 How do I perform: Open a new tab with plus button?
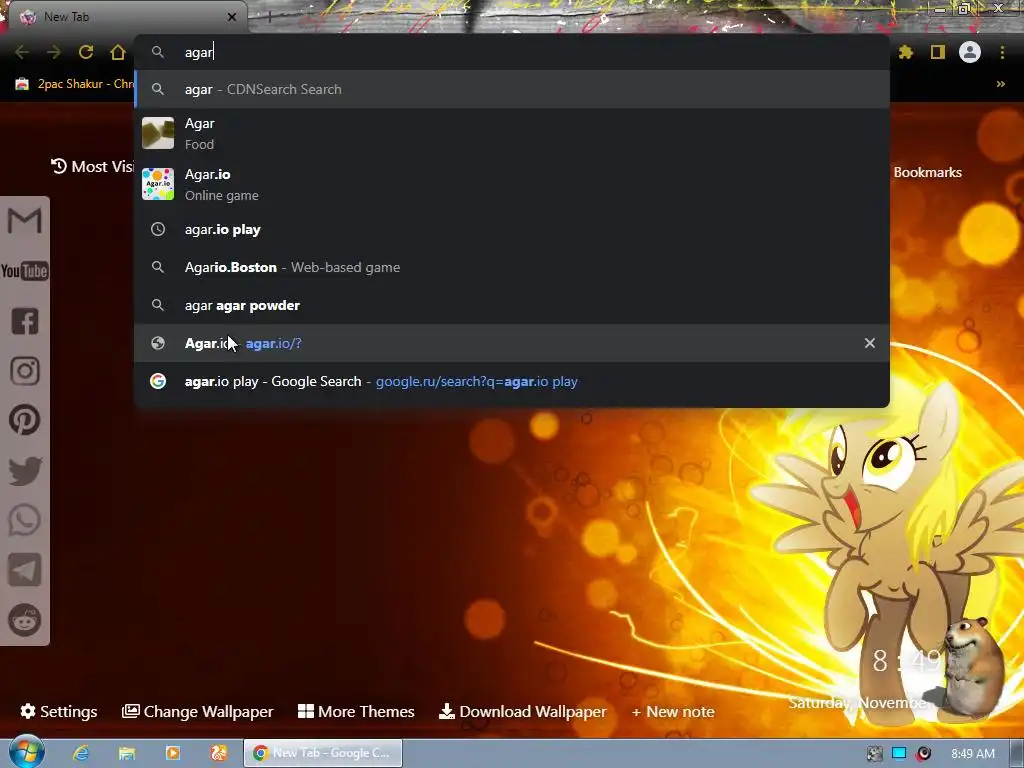point(269,17)
